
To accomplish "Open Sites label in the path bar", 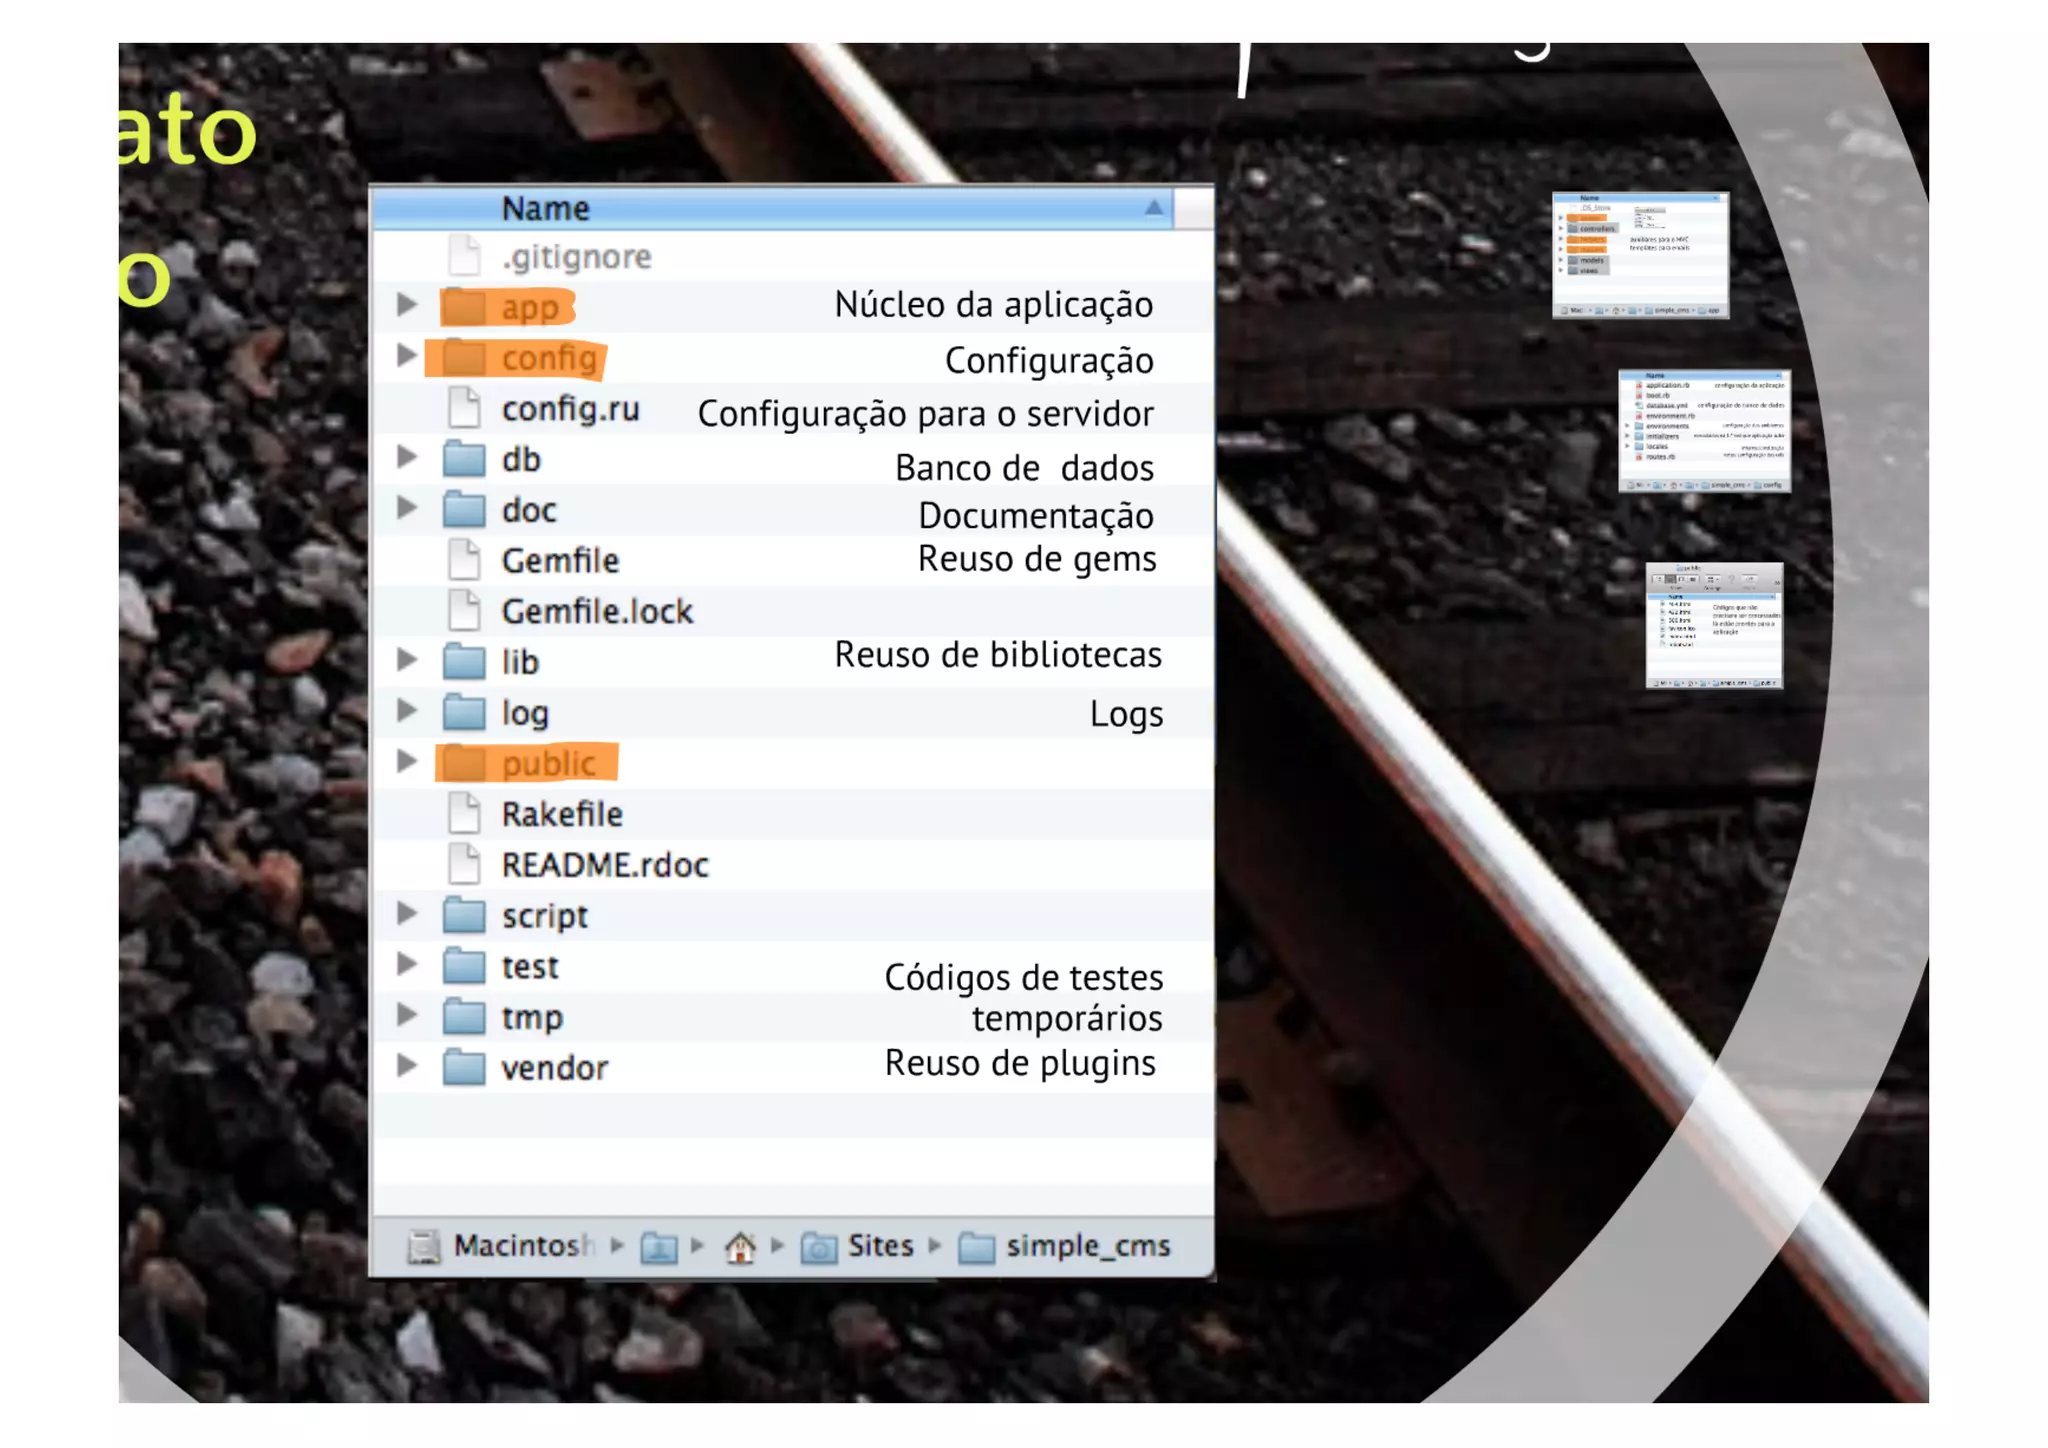I will pos(881,1246).
